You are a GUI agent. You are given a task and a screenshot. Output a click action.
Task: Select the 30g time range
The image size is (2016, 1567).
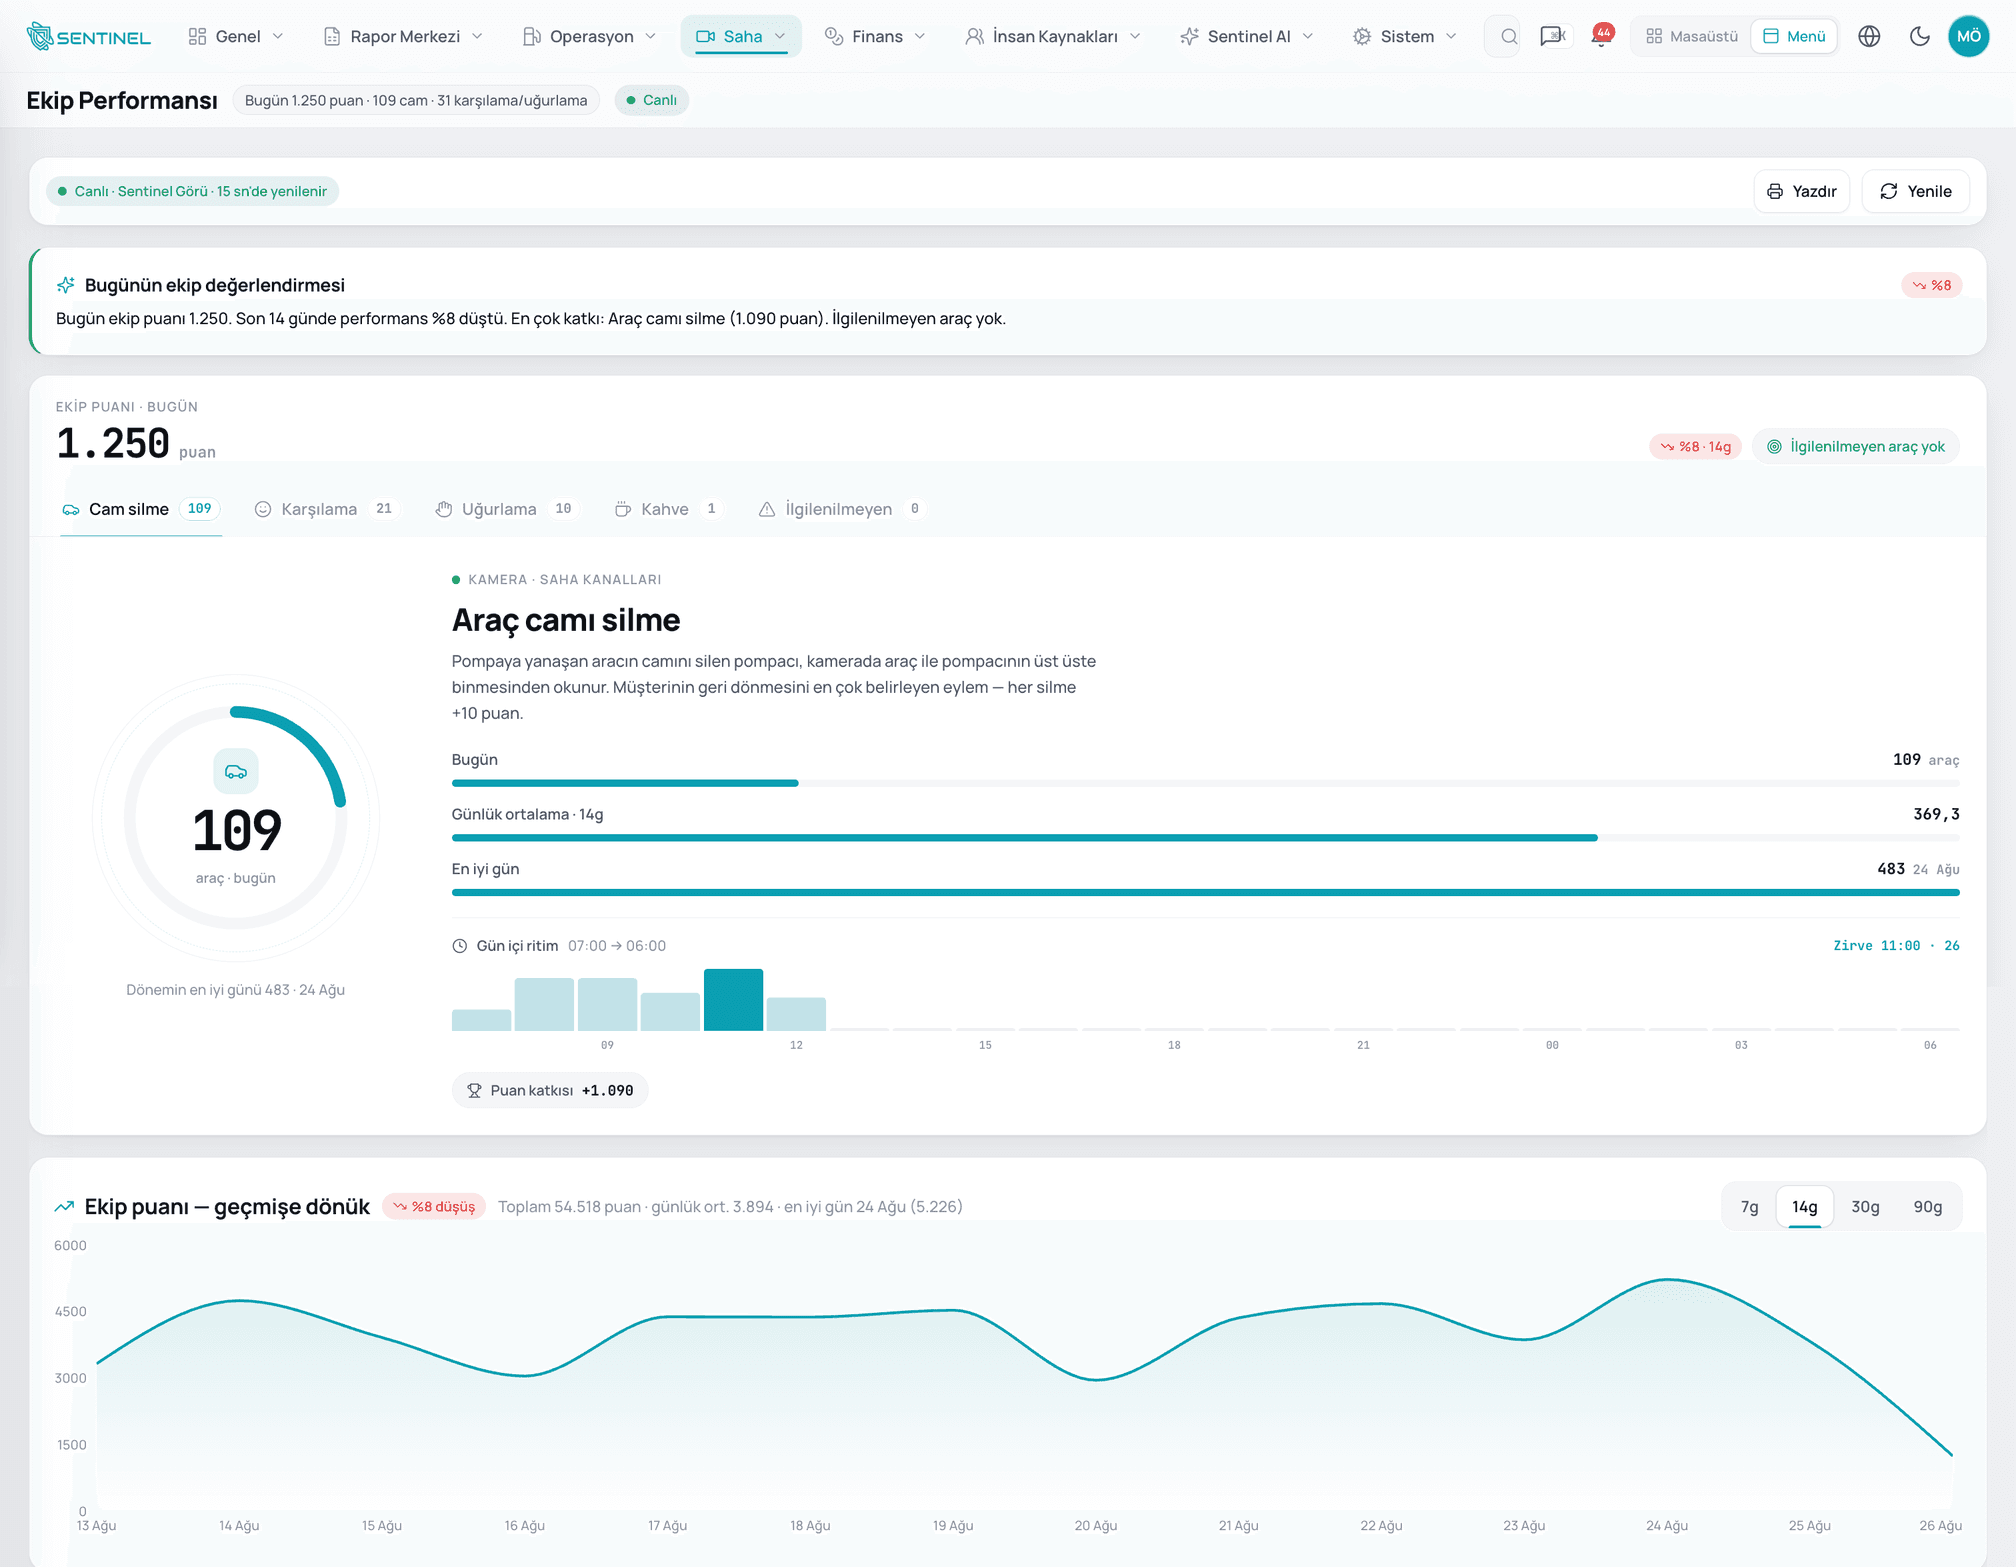pyautogui.click(x=1864, y=1207)
